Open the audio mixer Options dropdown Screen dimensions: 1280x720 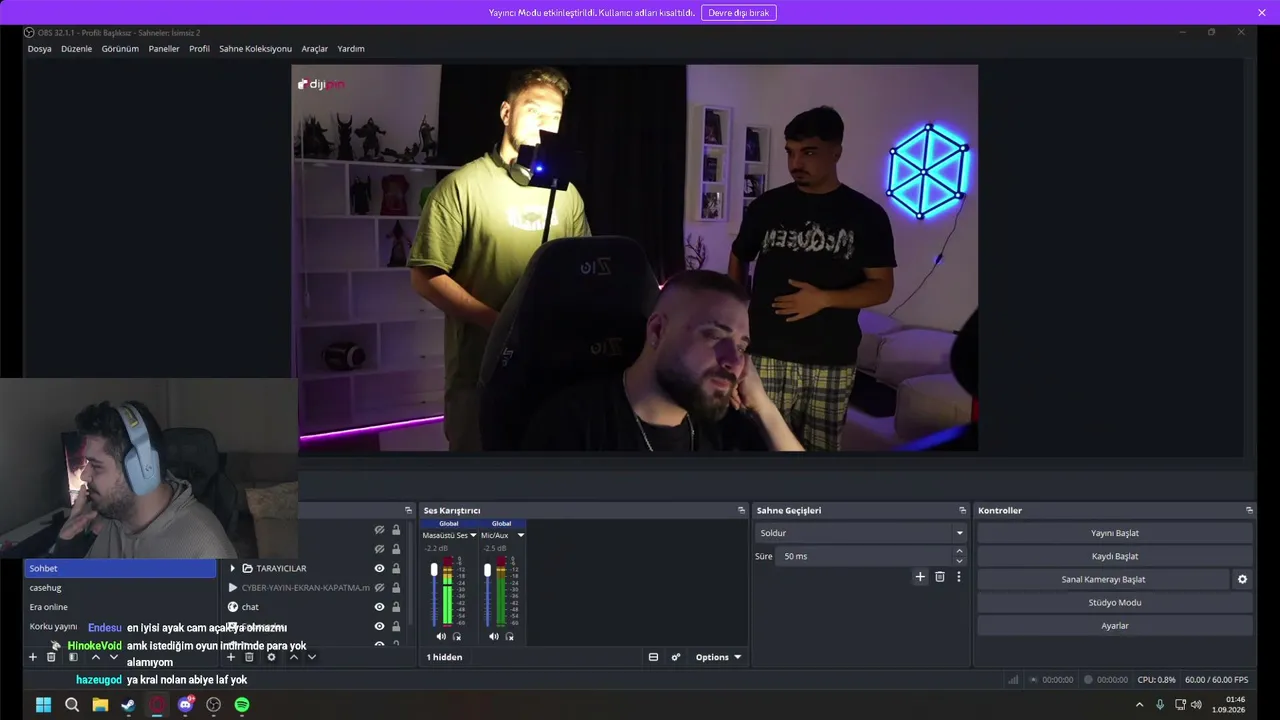point(719,657)
